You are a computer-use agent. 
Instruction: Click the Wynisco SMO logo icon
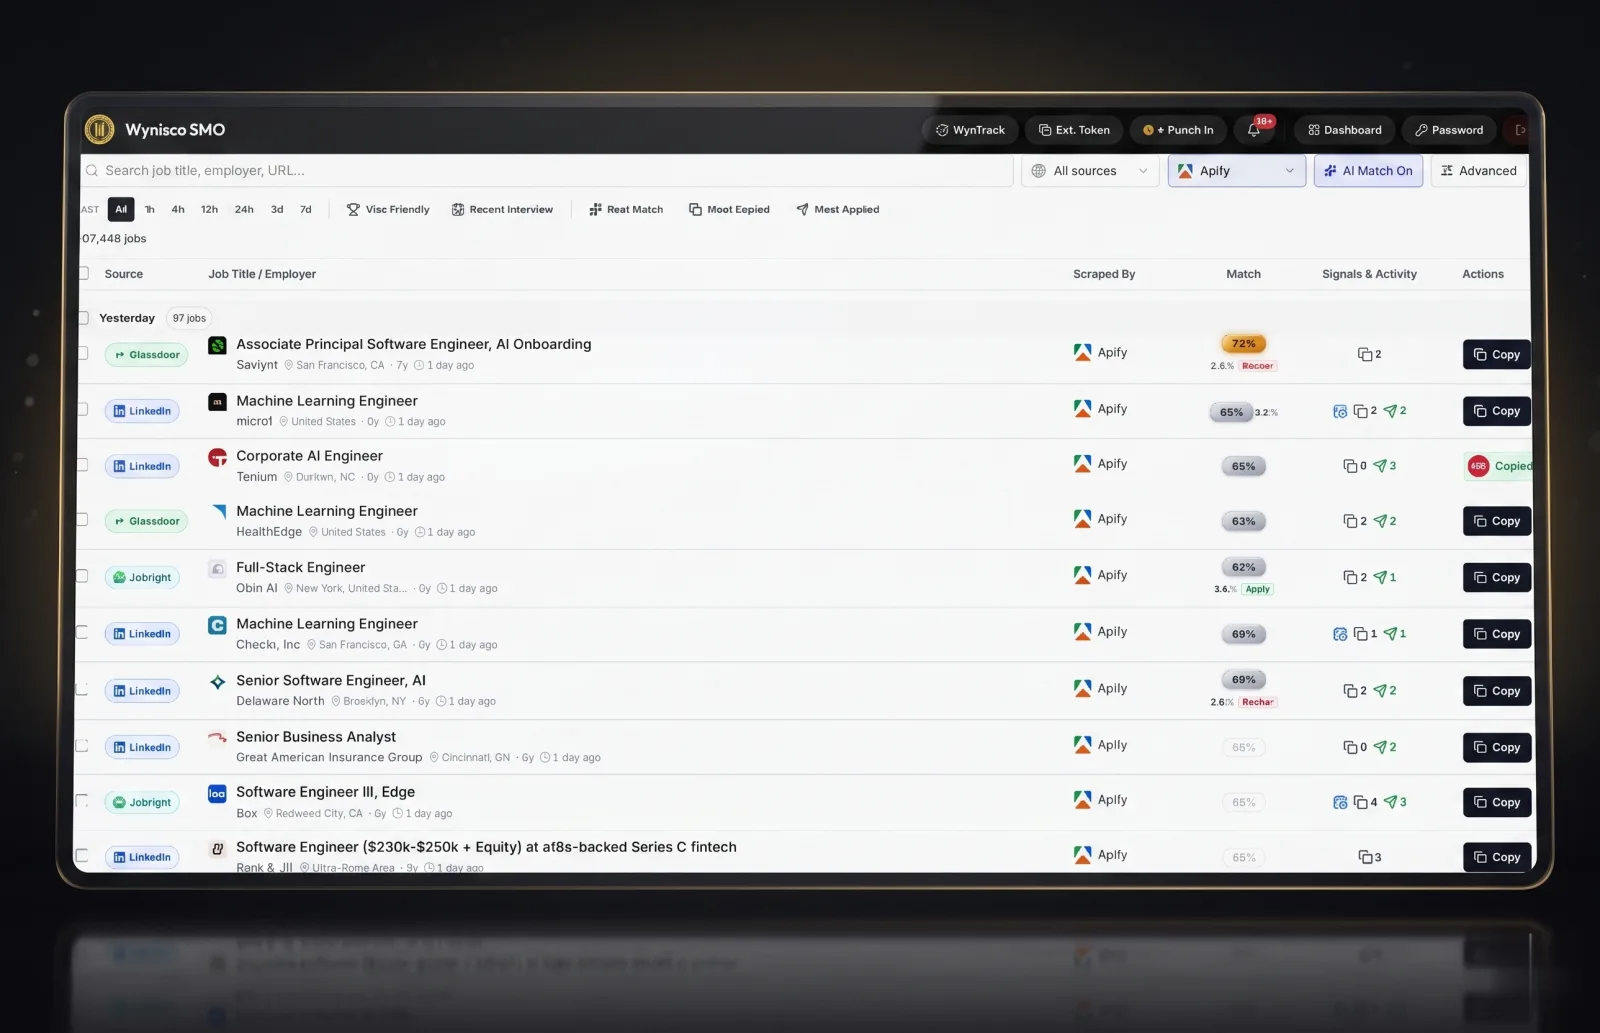[99, 129]
